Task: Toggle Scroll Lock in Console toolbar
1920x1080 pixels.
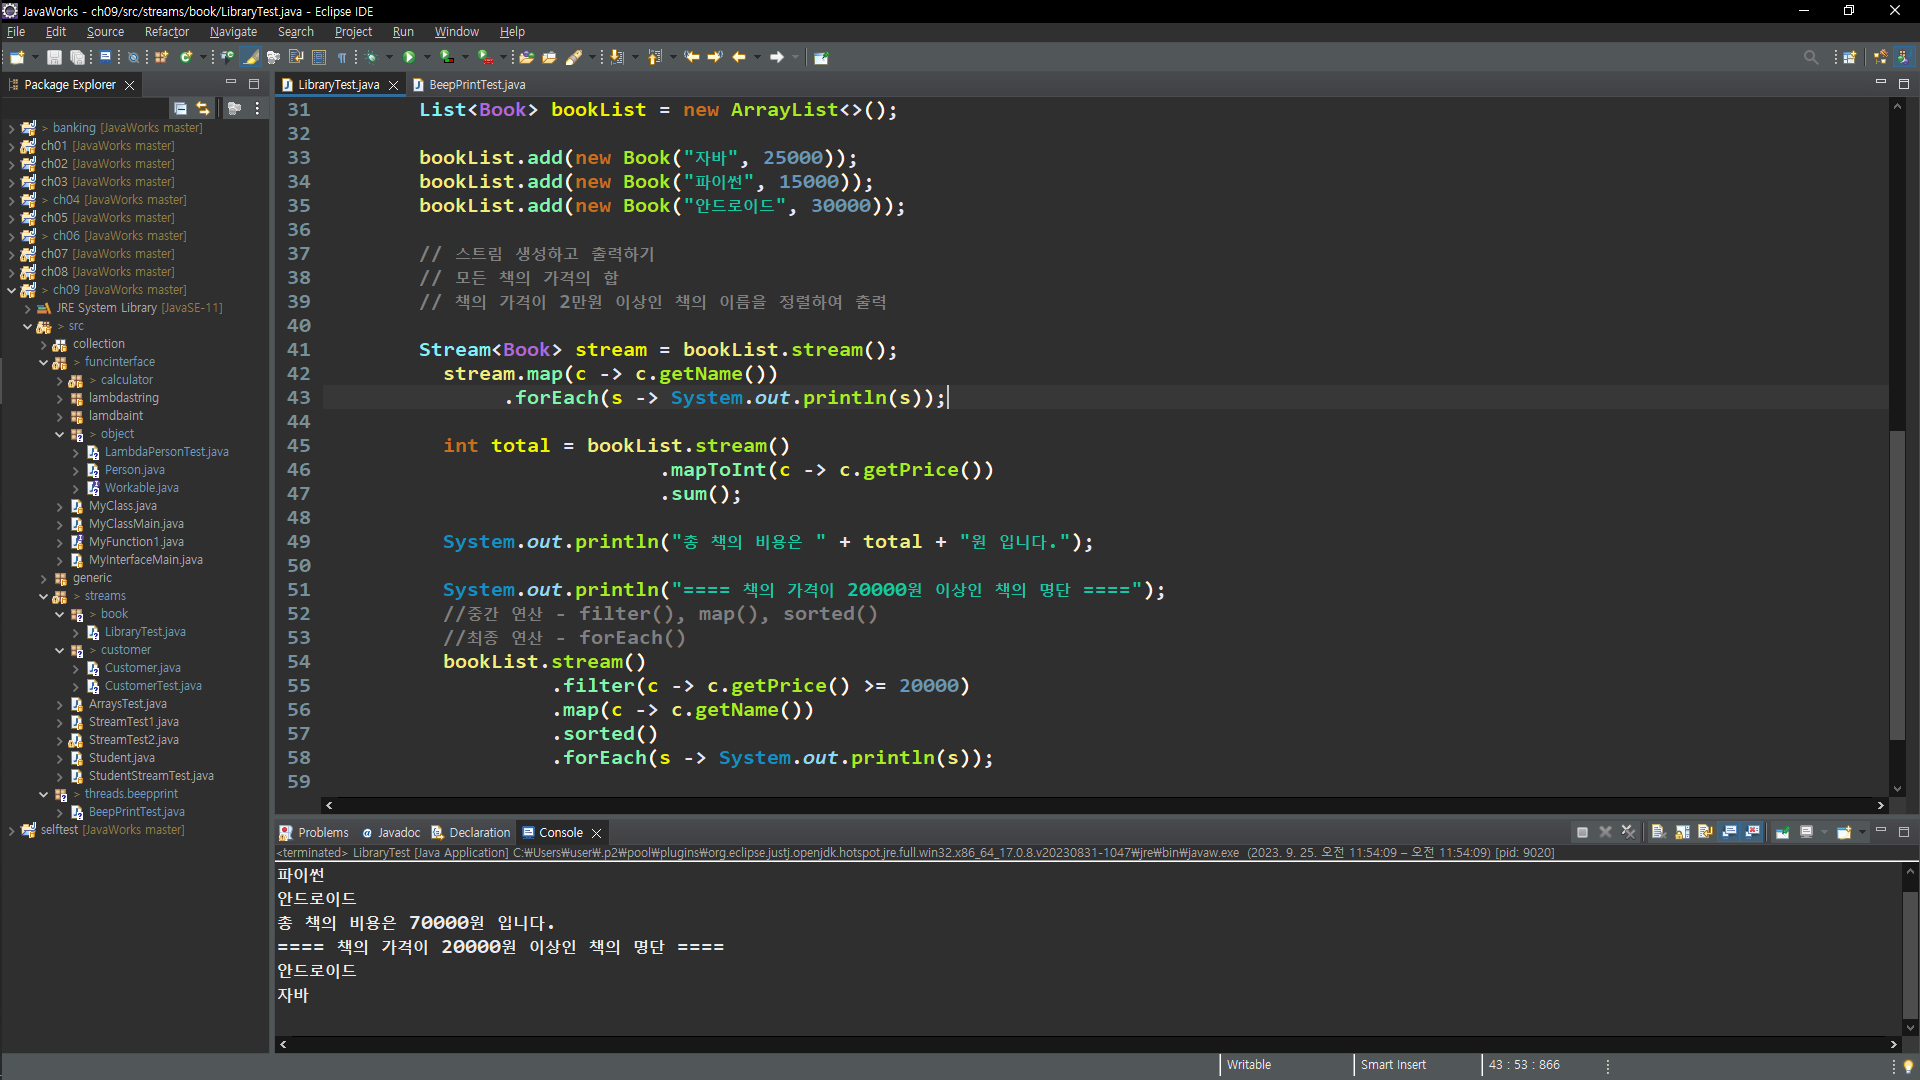Action: click(1682, 832)
